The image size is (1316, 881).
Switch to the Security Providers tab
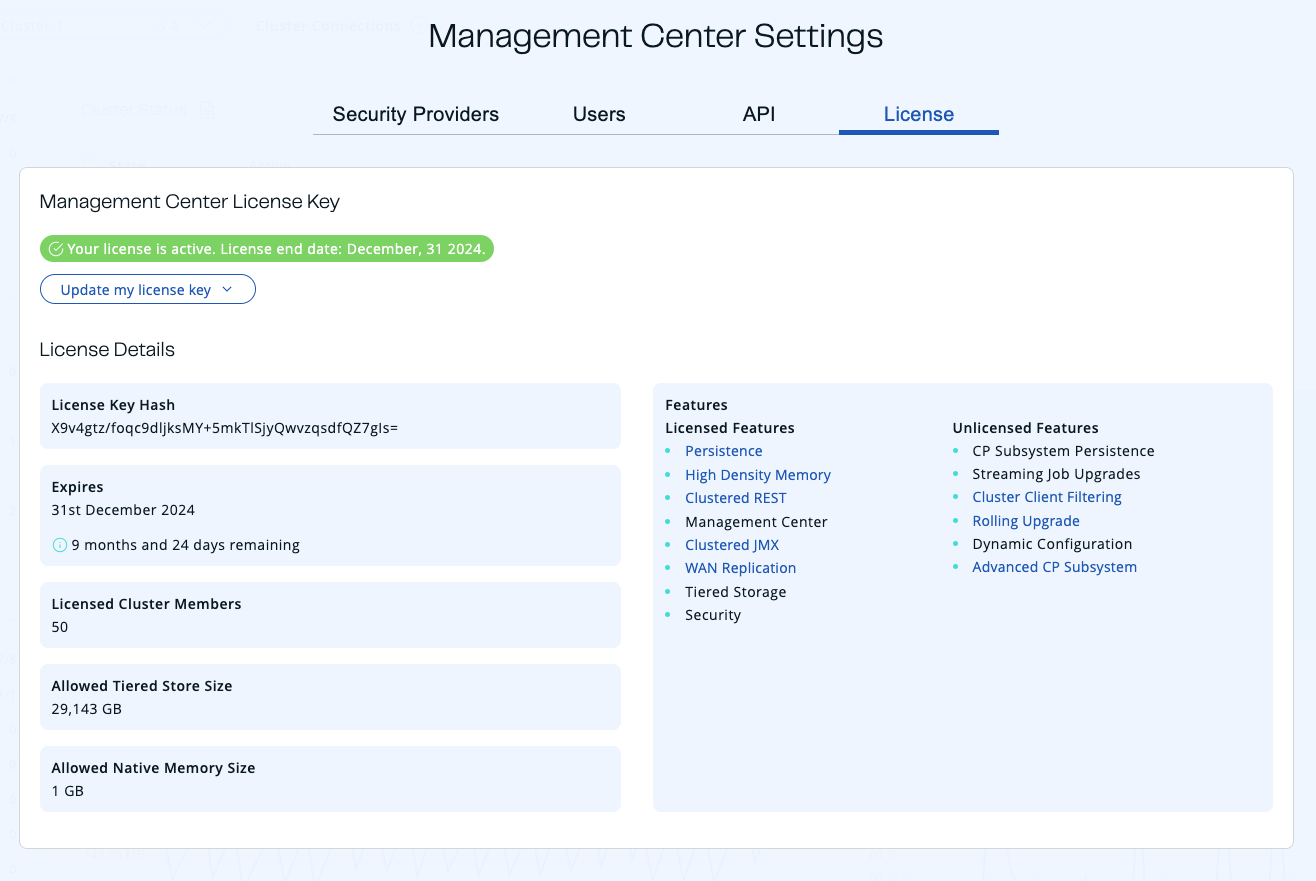(414, 114)
